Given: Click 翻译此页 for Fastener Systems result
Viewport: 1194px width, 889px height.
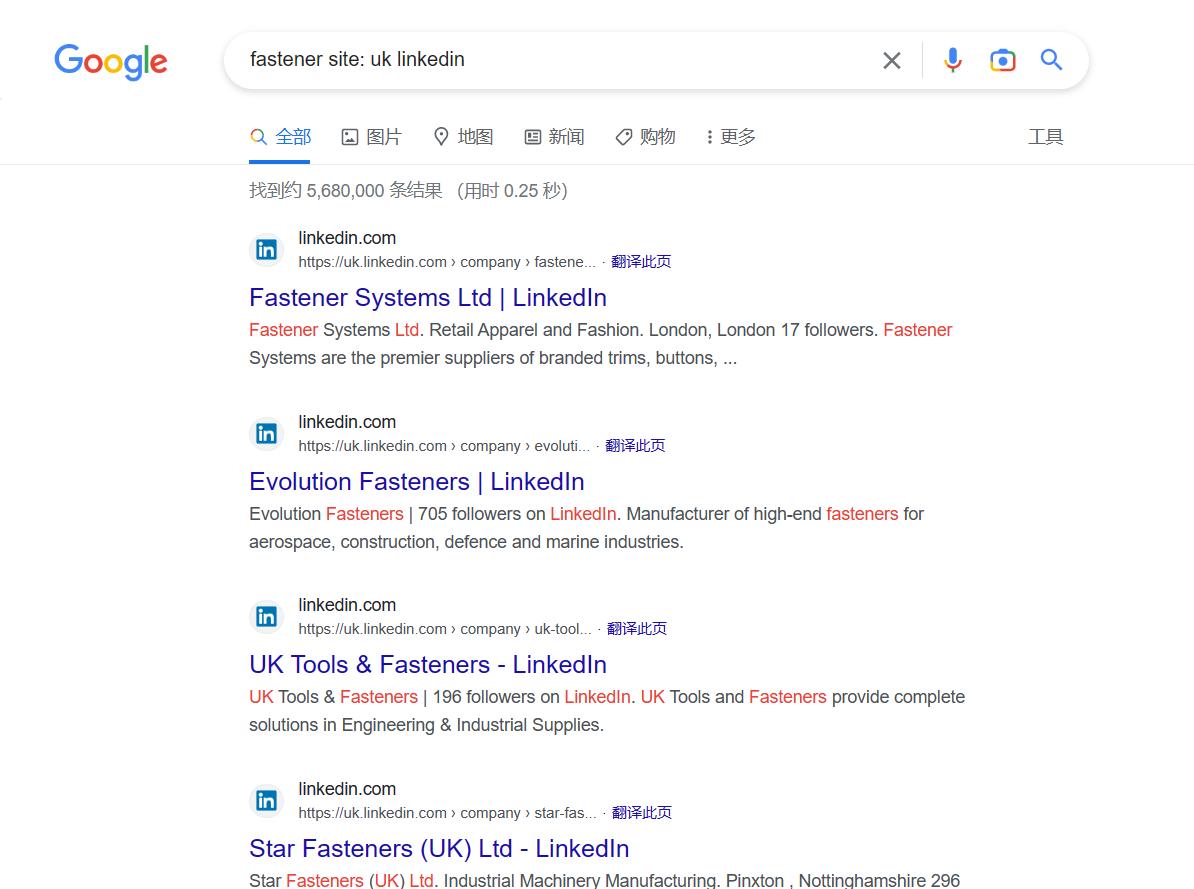Looking at the screenshot, I should [x=641, y=262].
